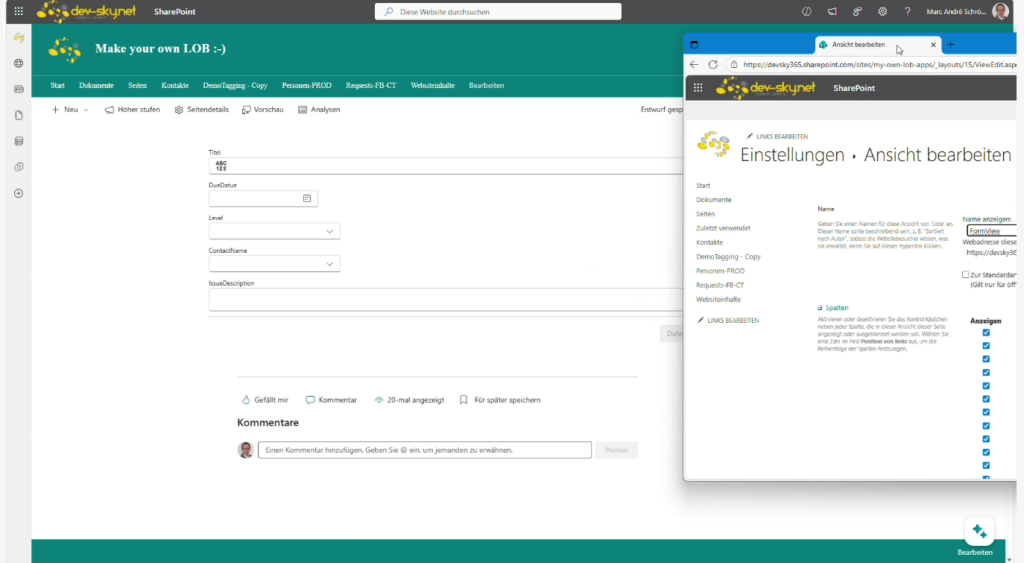This screenshot has height=563, width=1024.
Task: Click the settings gear in top bar
Action: [x=882, y=11]
